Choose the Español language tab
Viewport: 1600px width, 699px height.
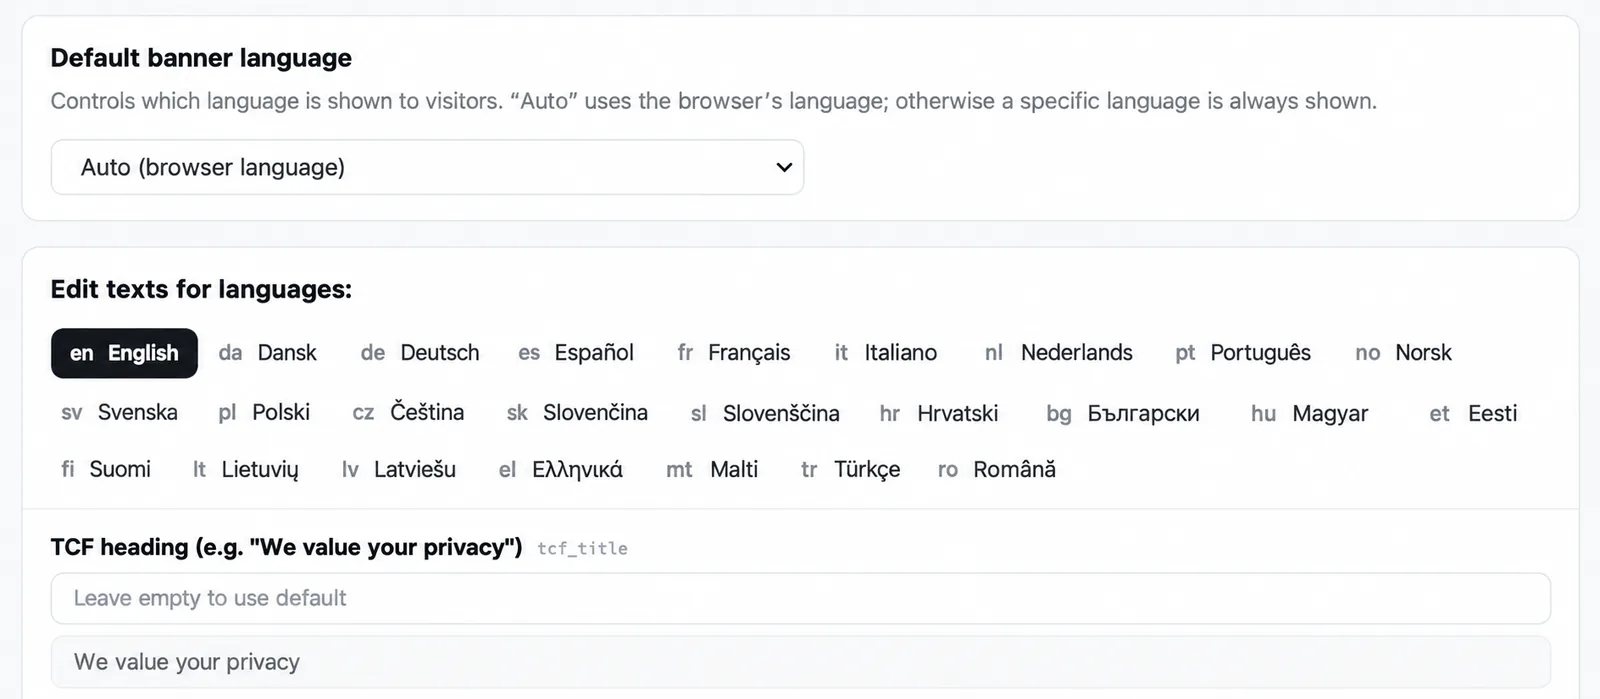tap(576, 353)
